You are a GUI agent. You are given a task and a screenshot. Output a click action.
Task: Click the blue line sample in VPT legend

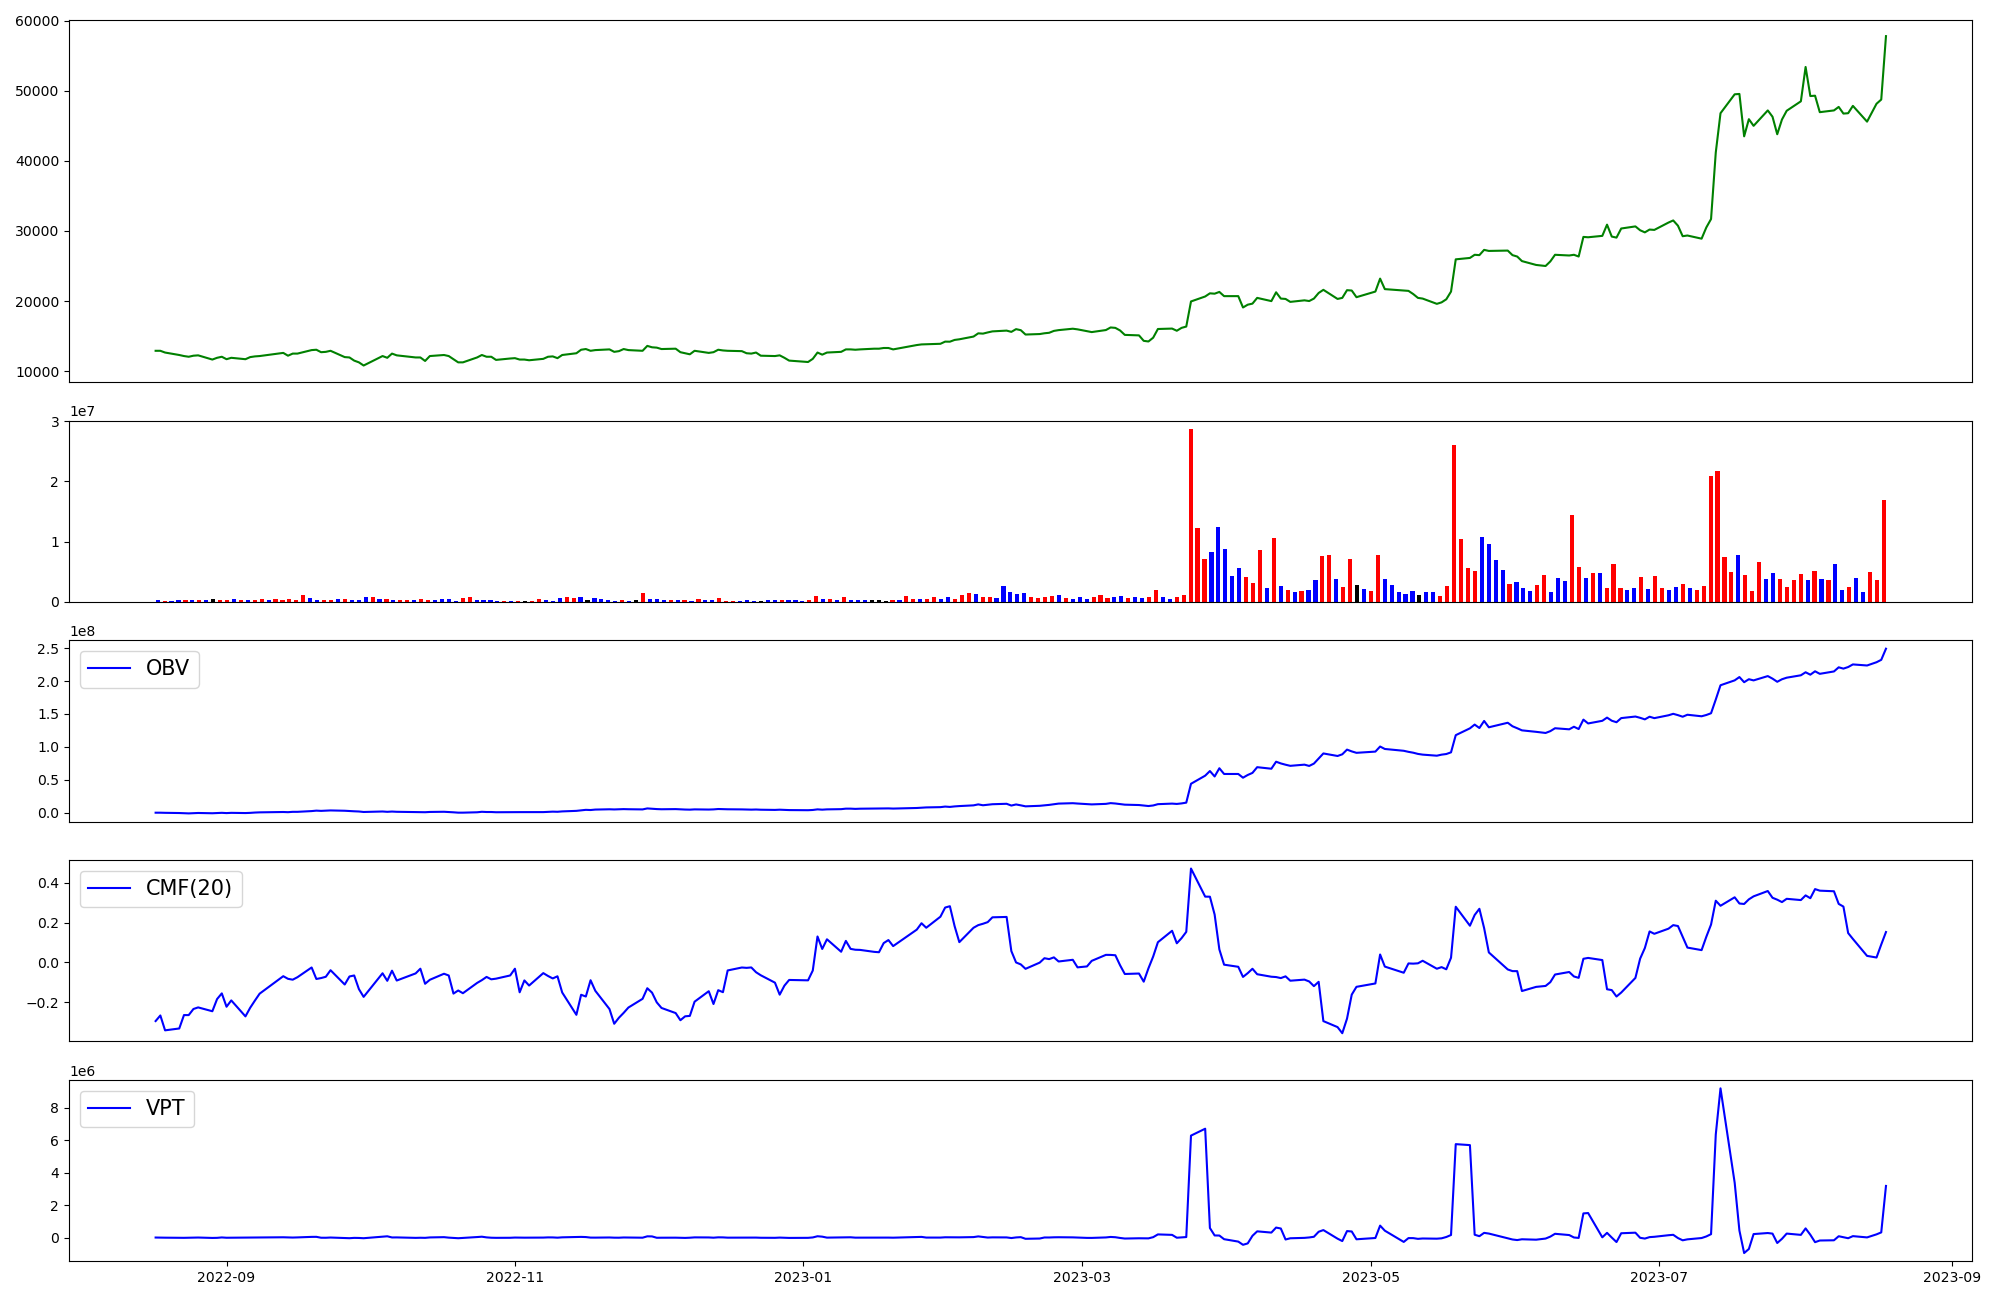click(x=110, y=1109)
